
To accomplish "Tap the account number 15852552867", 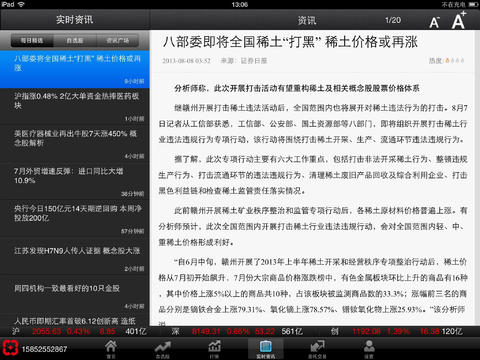I will point(44,349).
